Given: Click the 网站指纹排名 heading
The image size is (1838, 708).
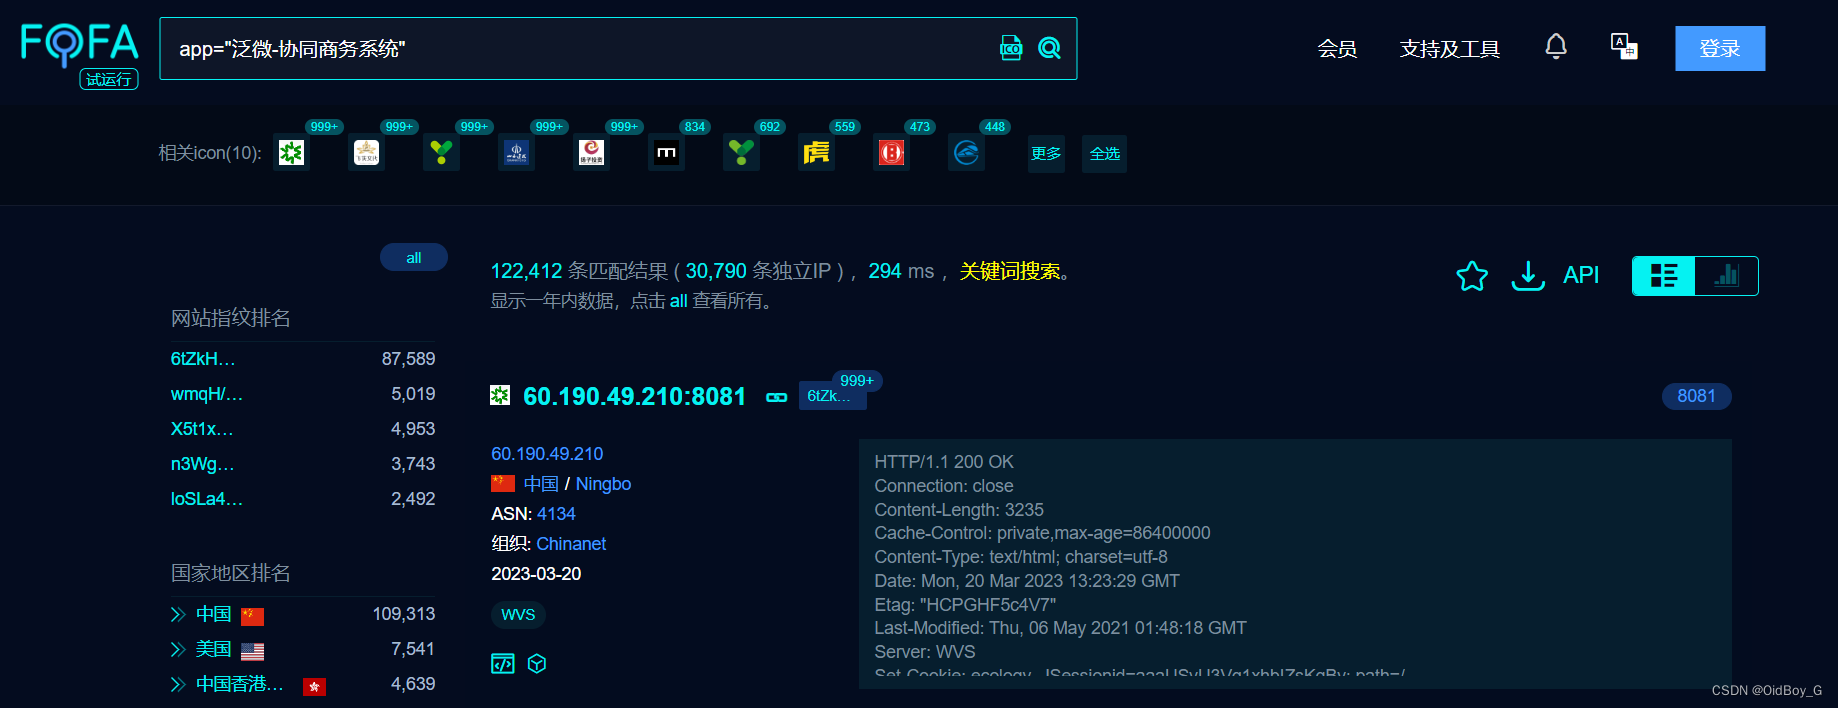Looking at the screenshot, I should click(x=231, y=318).
